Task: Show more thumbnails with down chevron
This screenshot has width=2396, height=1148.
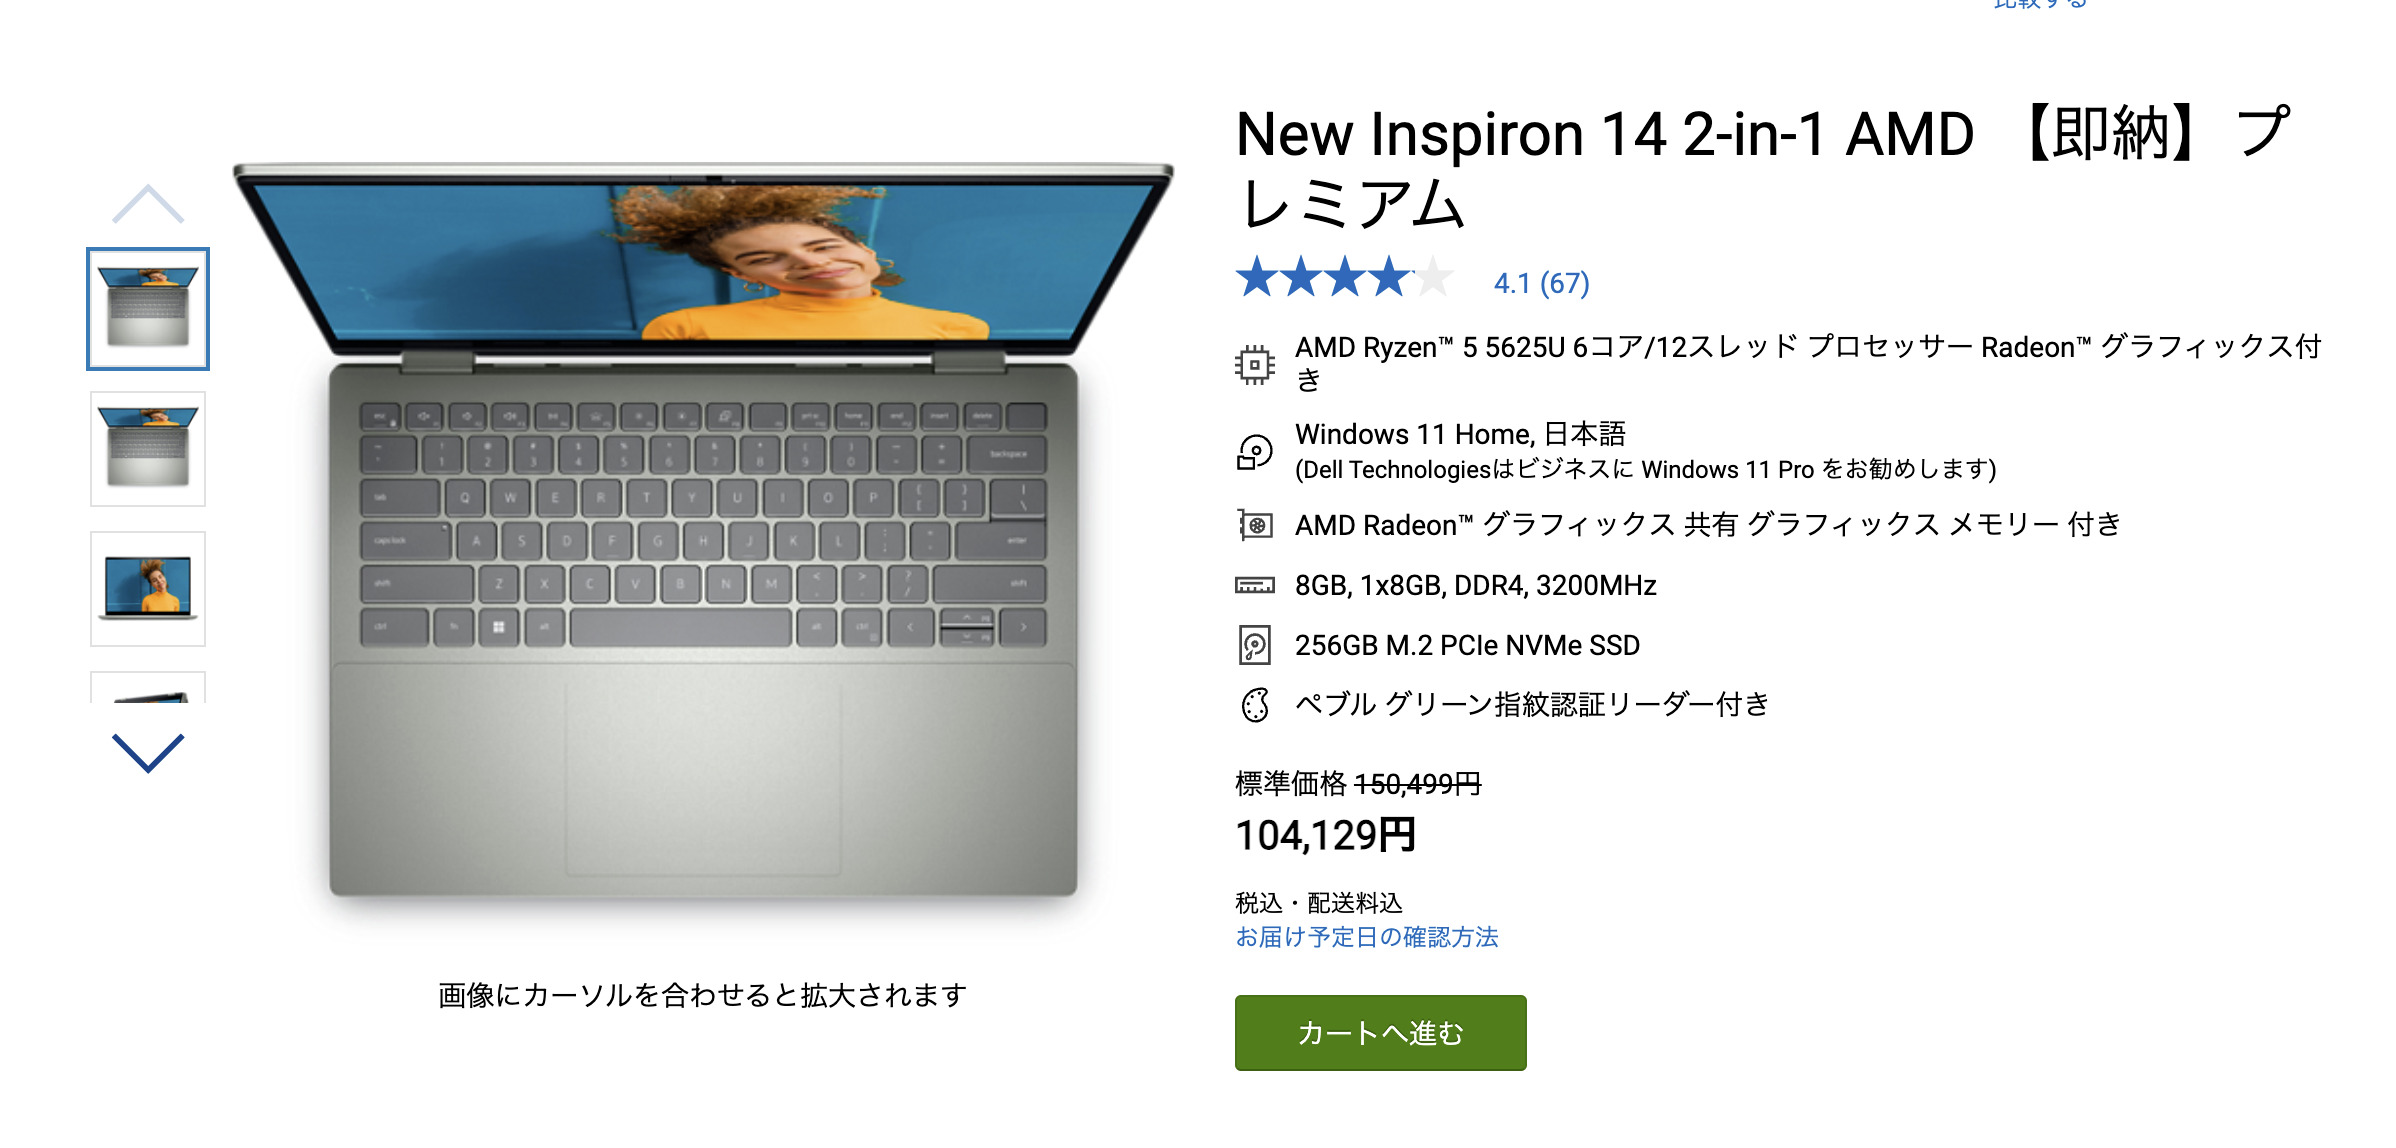Action: pos(148,753)
